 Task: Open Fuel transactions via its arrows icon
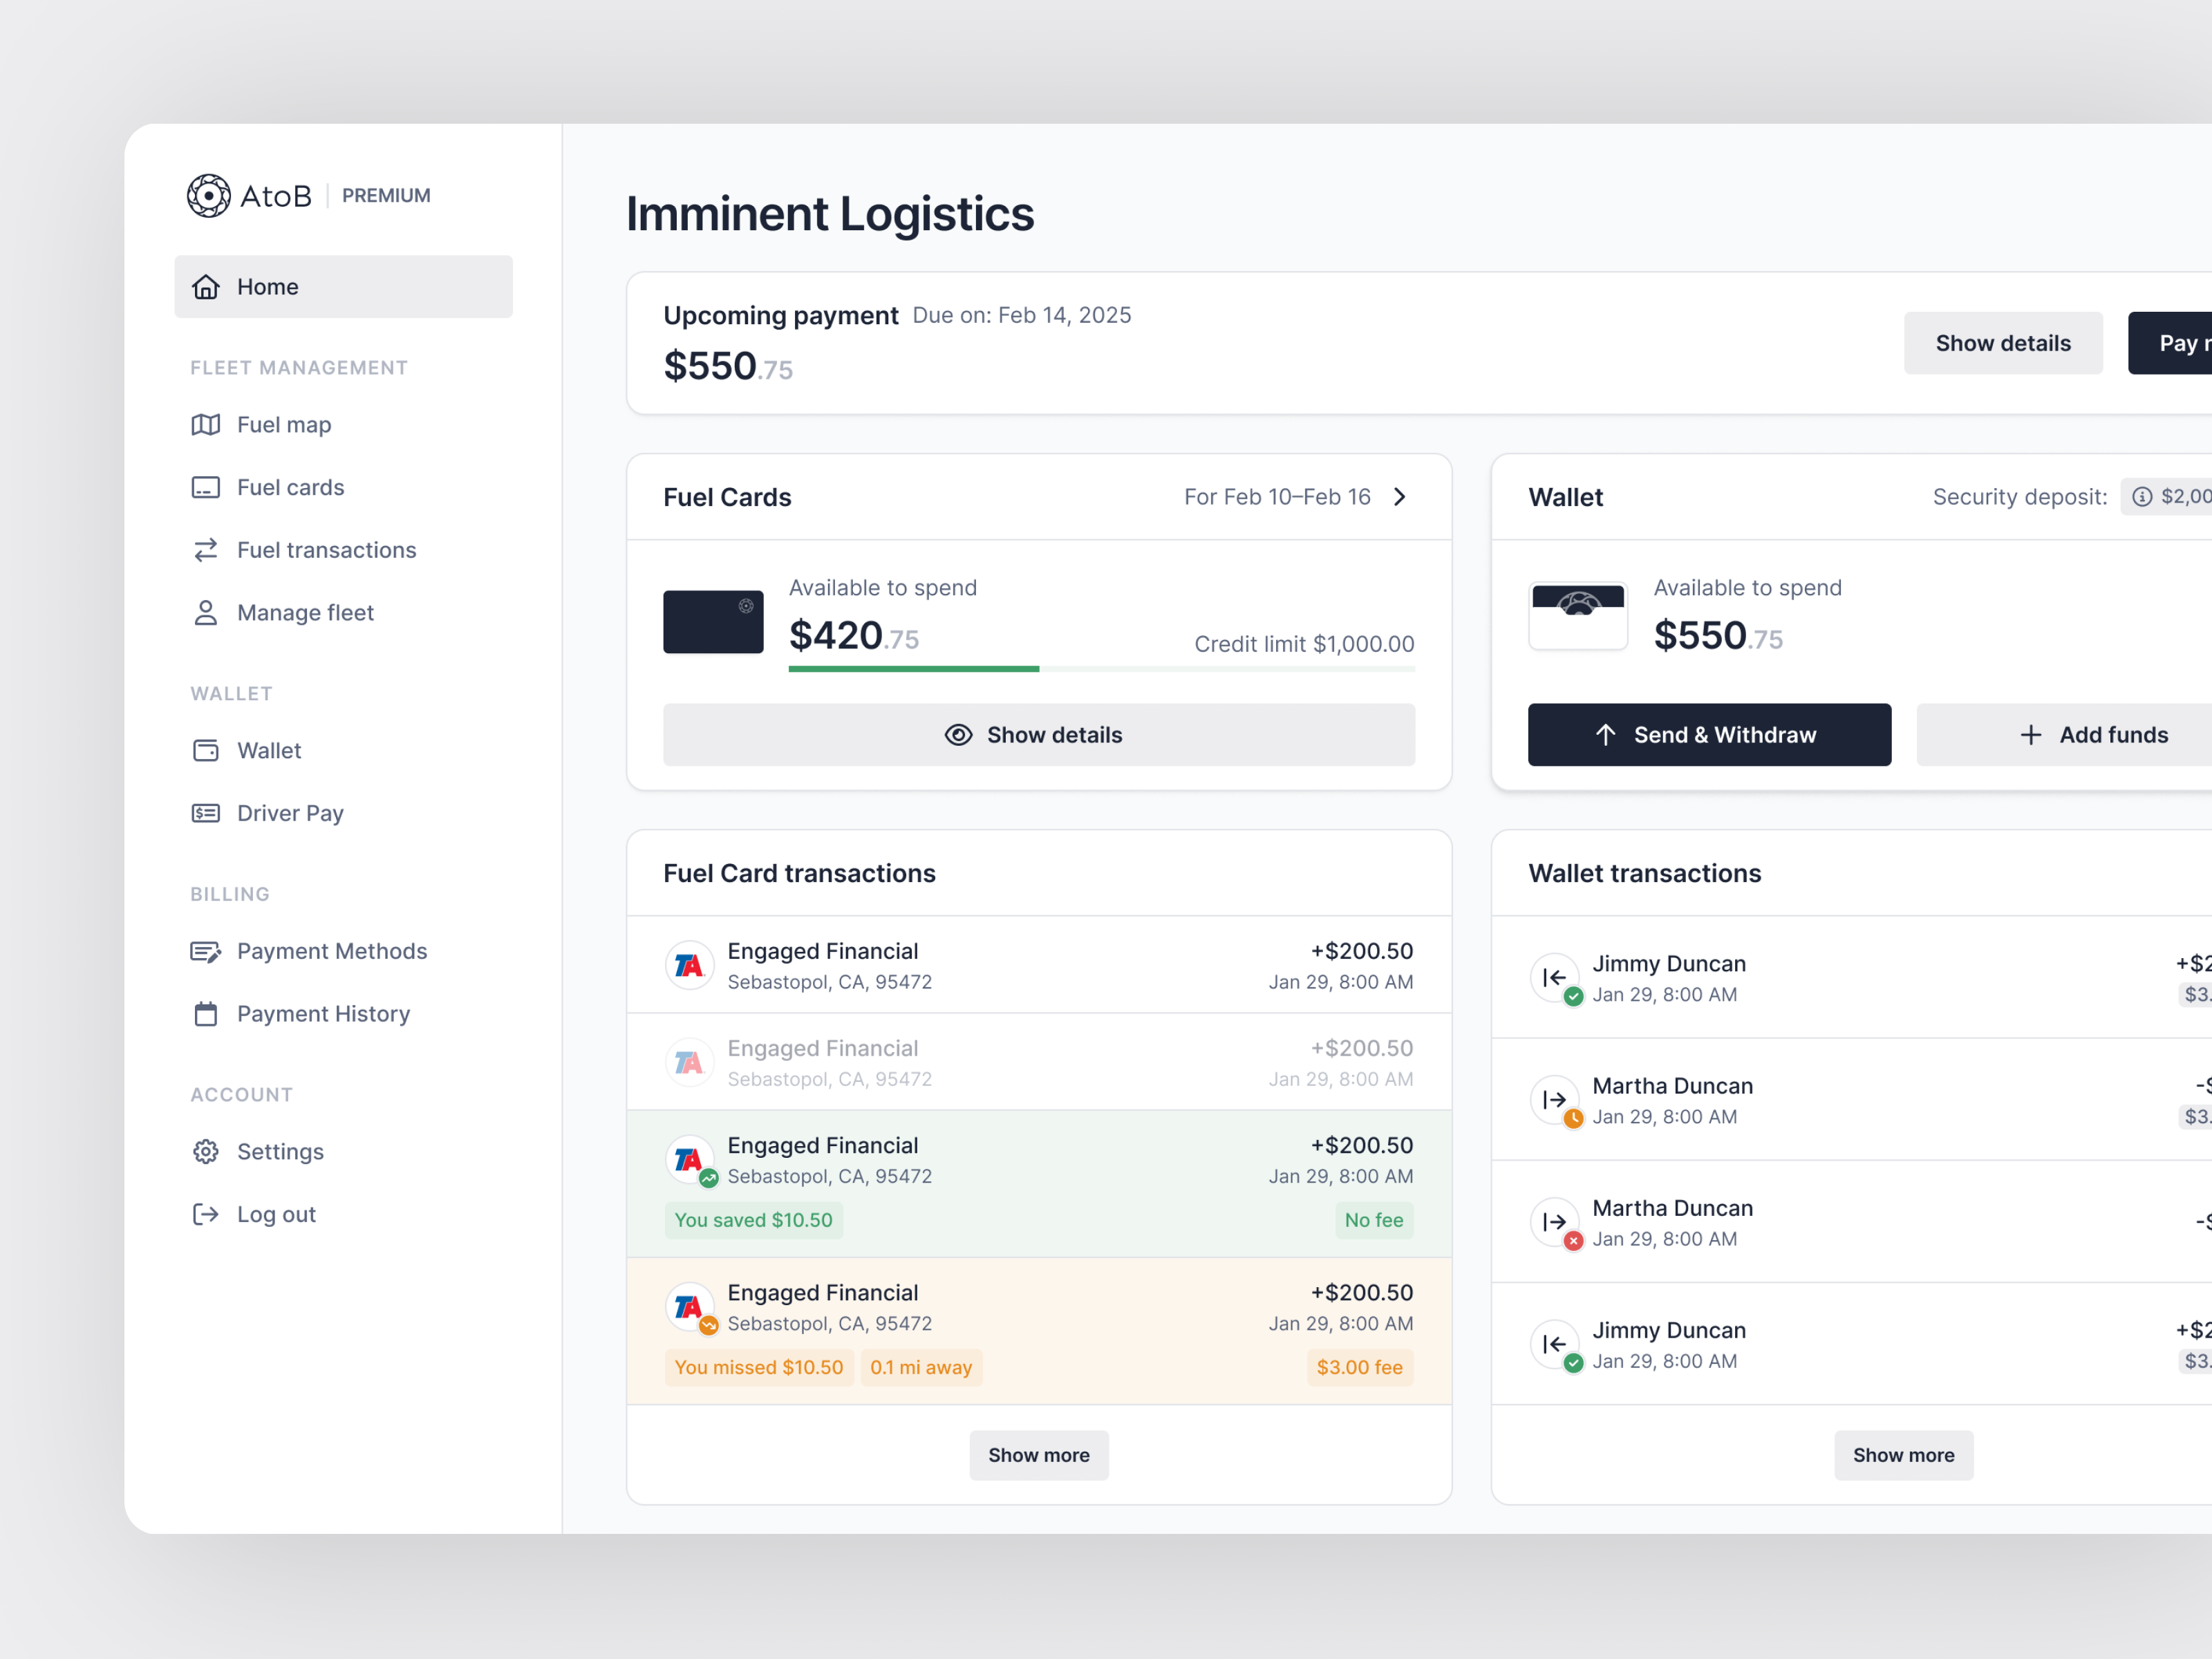tap(206, 549)
